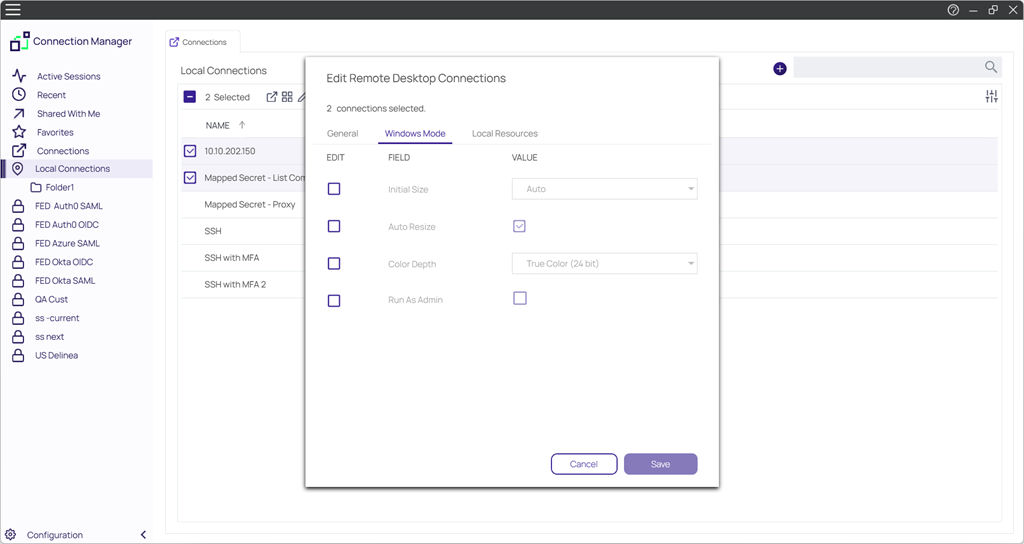Click the search magnifier icon
The image size is (1024, 544).
(x=990, y=67)
